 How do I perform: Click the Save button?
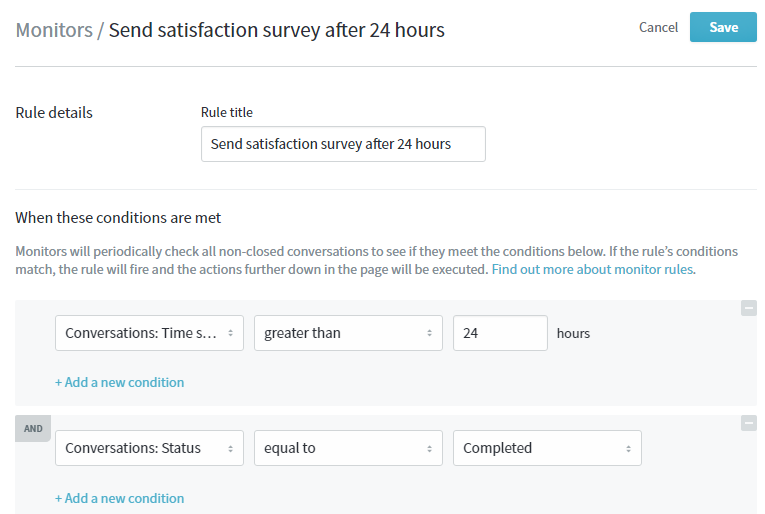(x=723, y=27)
